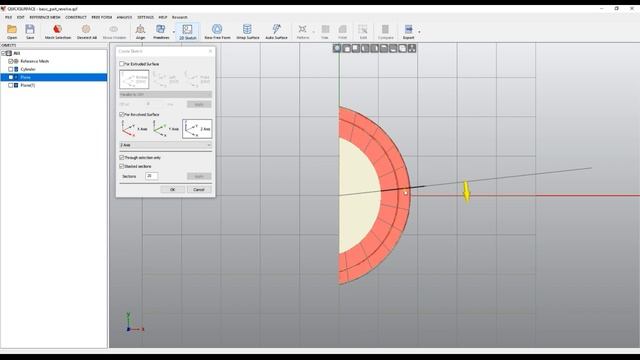
Task: Choose the Wrap Surface tool
Action: coord(247,32)
